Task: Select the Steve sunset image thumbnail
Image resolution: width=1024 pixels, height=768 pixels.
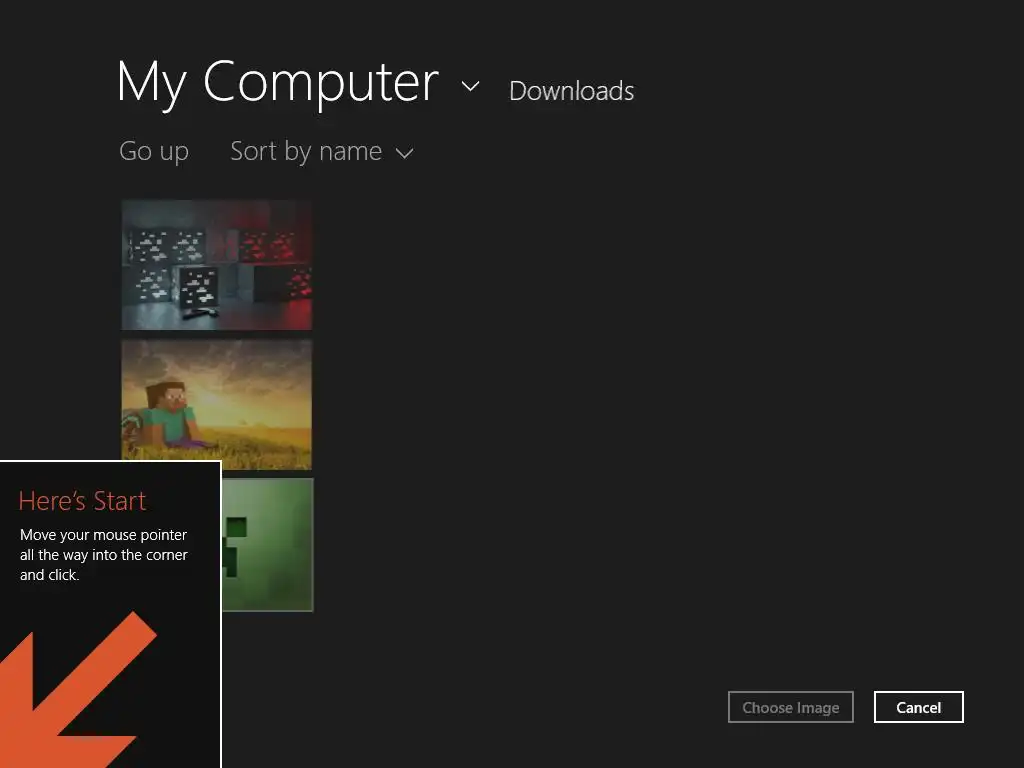Action: click(x=217, y=404)
